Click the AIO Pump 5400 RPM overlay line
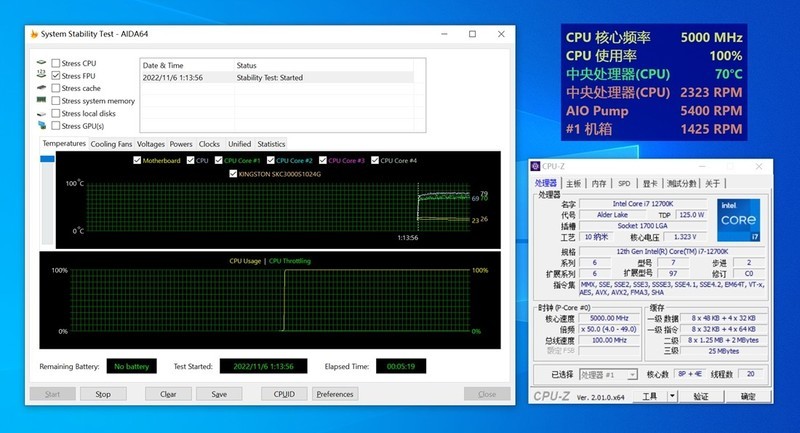Image resolution: width=800 pixels, height=433 pixels. [654, 111]
